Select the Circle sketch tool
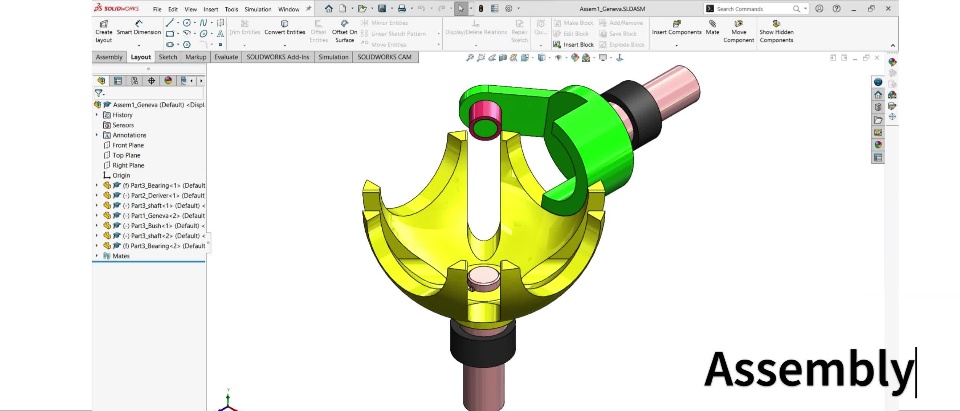Screen dimensions: 960x411 tap(187, 23)
